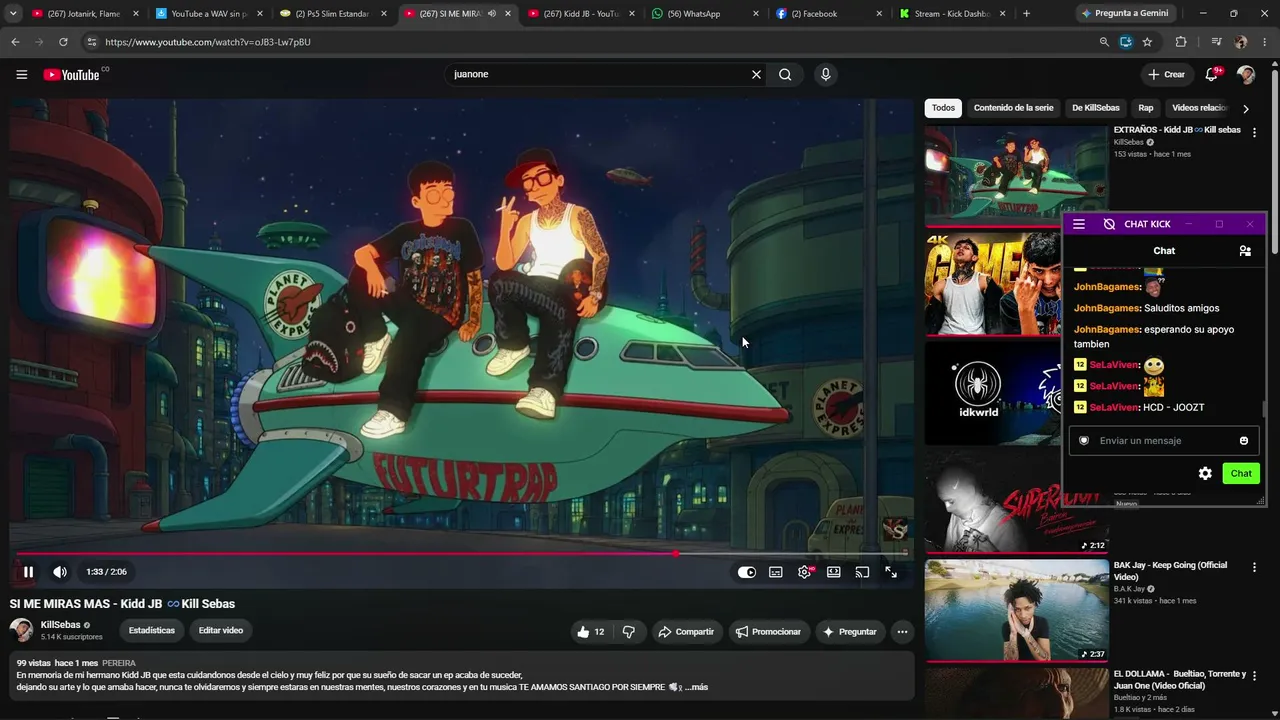Screen dimensions: 1280x720
Task: Open YouTube notifications bell
Action: (x=1212, y=74)
